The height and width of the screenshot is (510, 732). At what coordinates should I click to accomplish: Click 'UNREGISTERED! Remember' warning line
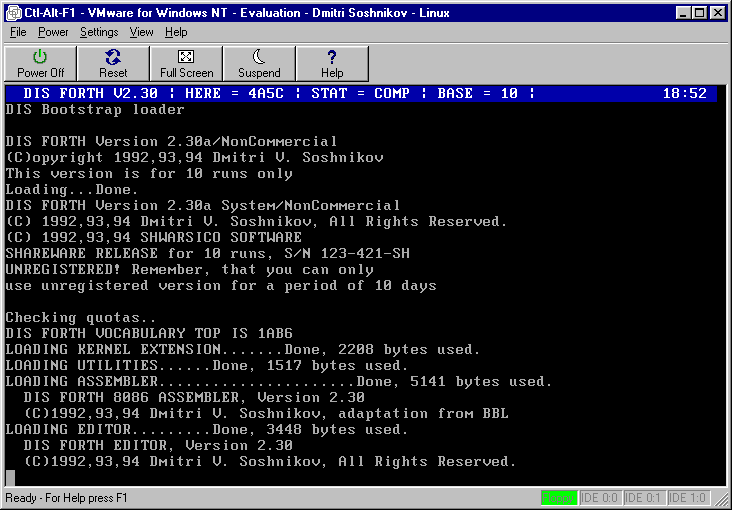(190, 269)
